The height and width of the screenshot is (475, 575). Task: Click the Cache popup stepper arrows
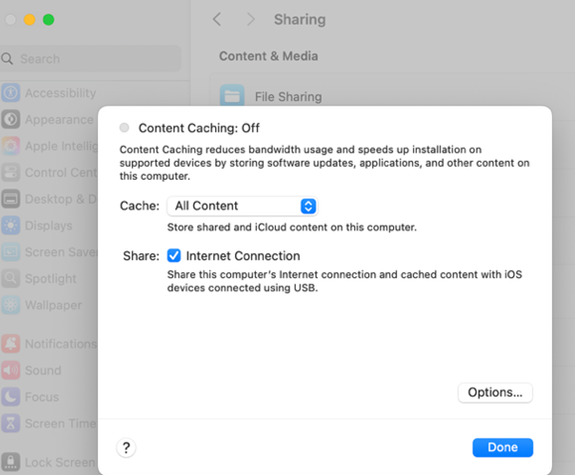pyautogui.click(x=308, y=206)
